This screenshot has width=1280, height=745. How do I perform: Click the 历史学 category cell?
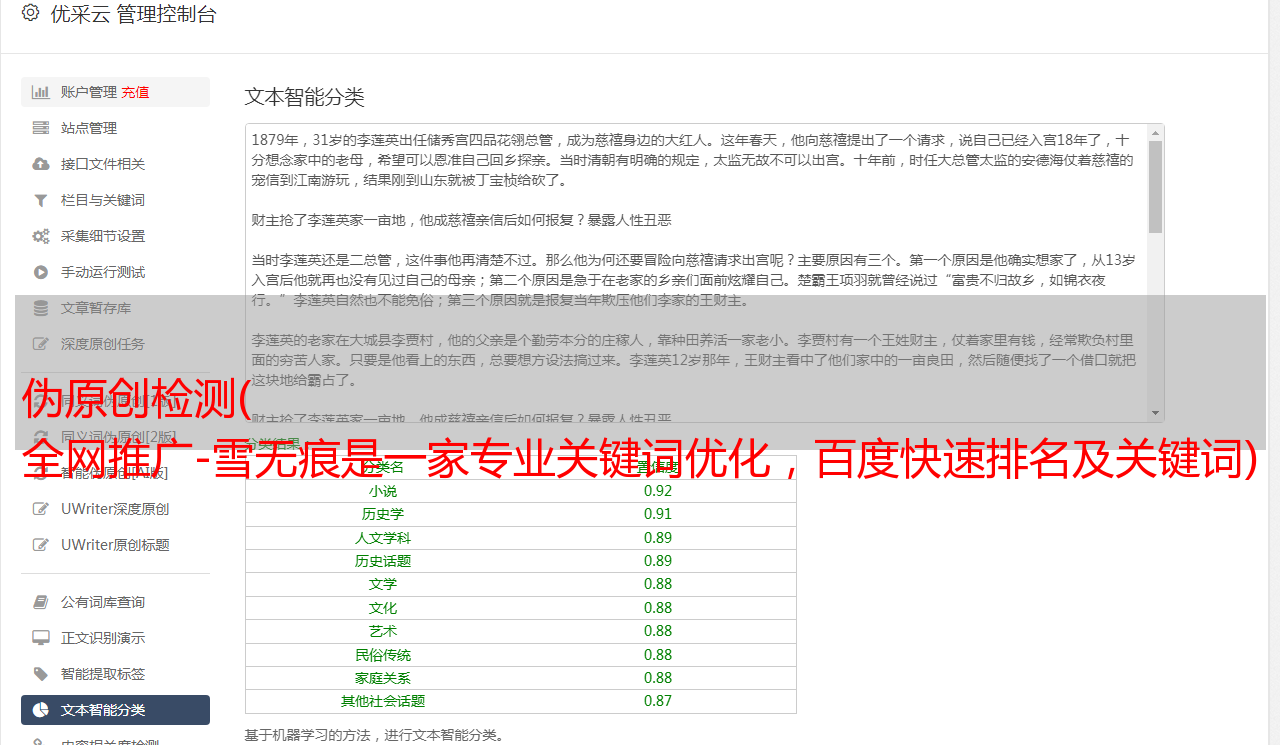pyautogui.click(x=383, y=514)
